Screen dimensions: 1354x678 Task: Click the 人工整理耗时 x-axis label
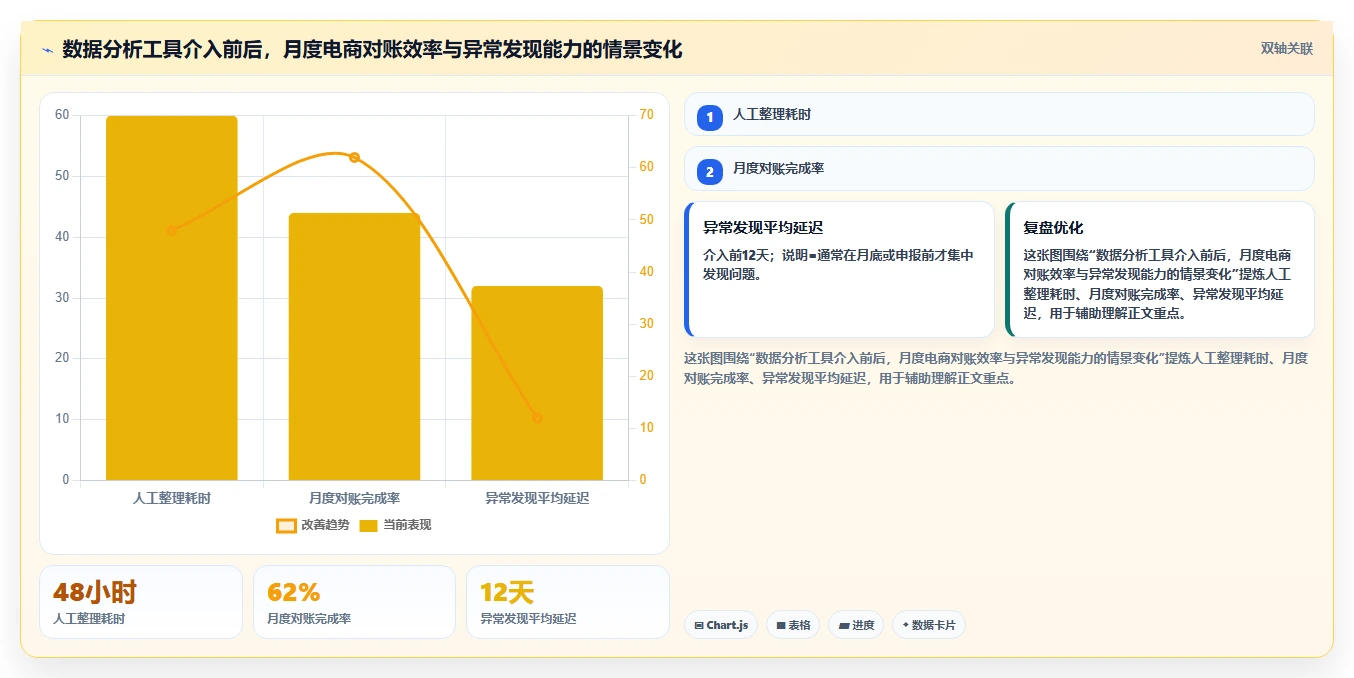pos(172,497)
